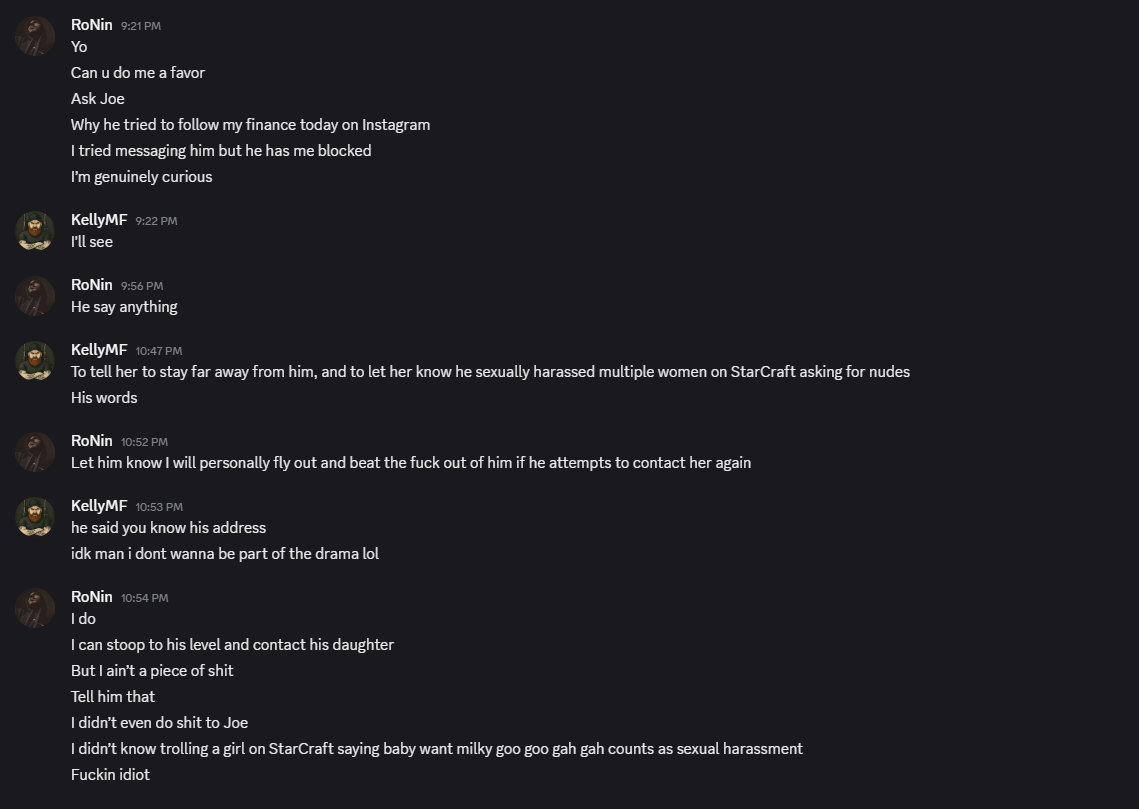Click the KellyMF username at 10:47 PM
Image resolution: width=1139 pixels, height=809 pixels.
point(99,350)
